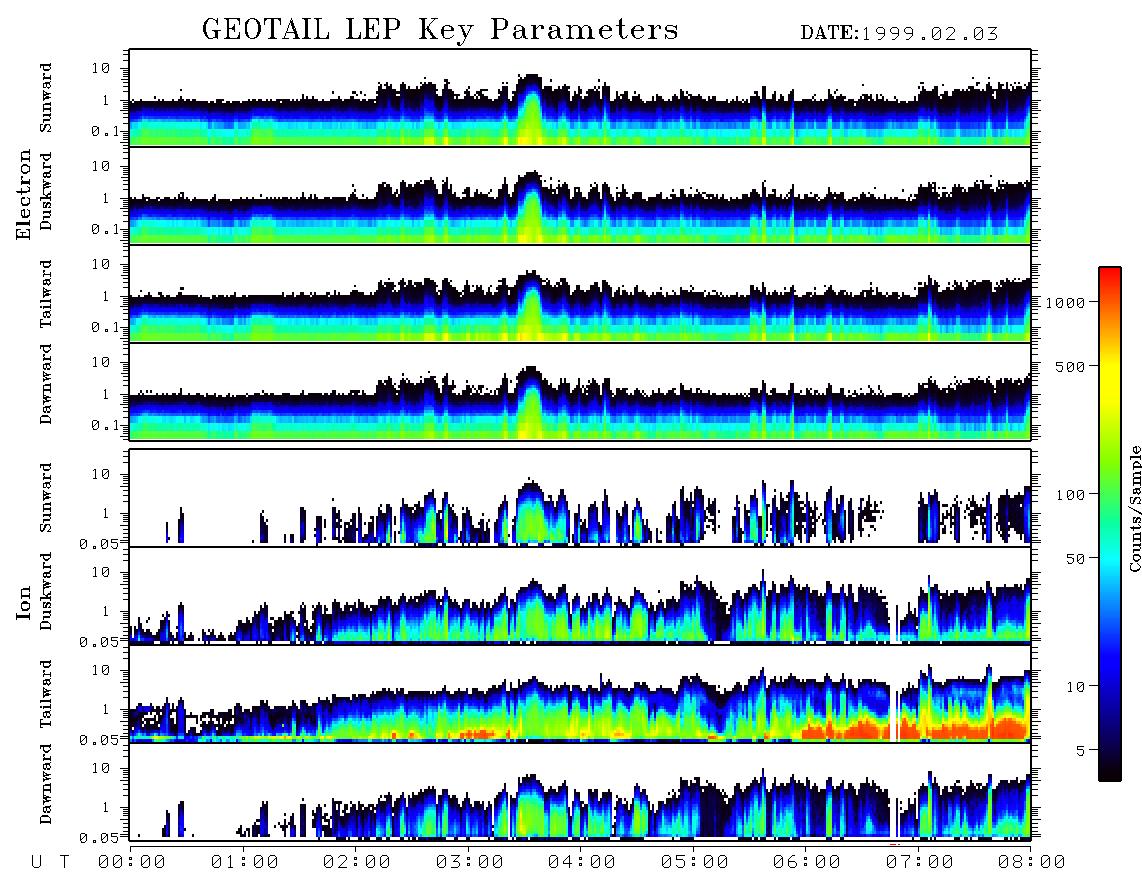The width and height of the screenshot is (1142, 880).
Task: Click the 0.05 tick on ion Dawnward axis
Action: (99, 838)
